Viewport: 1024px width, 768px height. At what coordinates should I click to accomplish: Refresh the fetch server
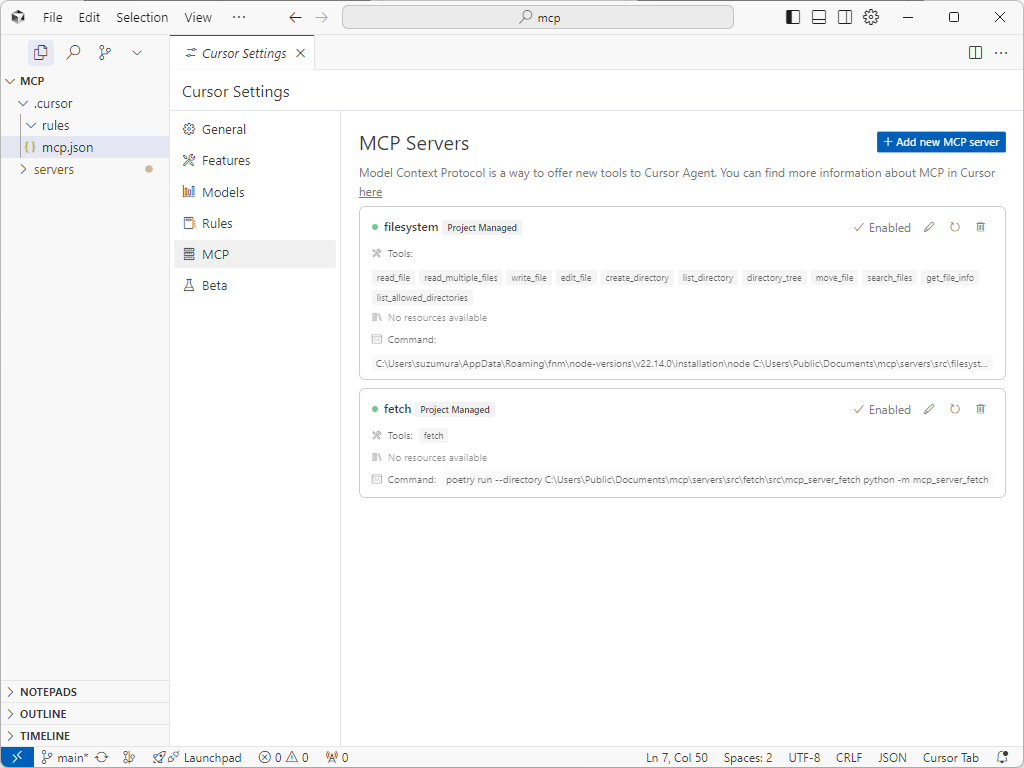(955, 409)
